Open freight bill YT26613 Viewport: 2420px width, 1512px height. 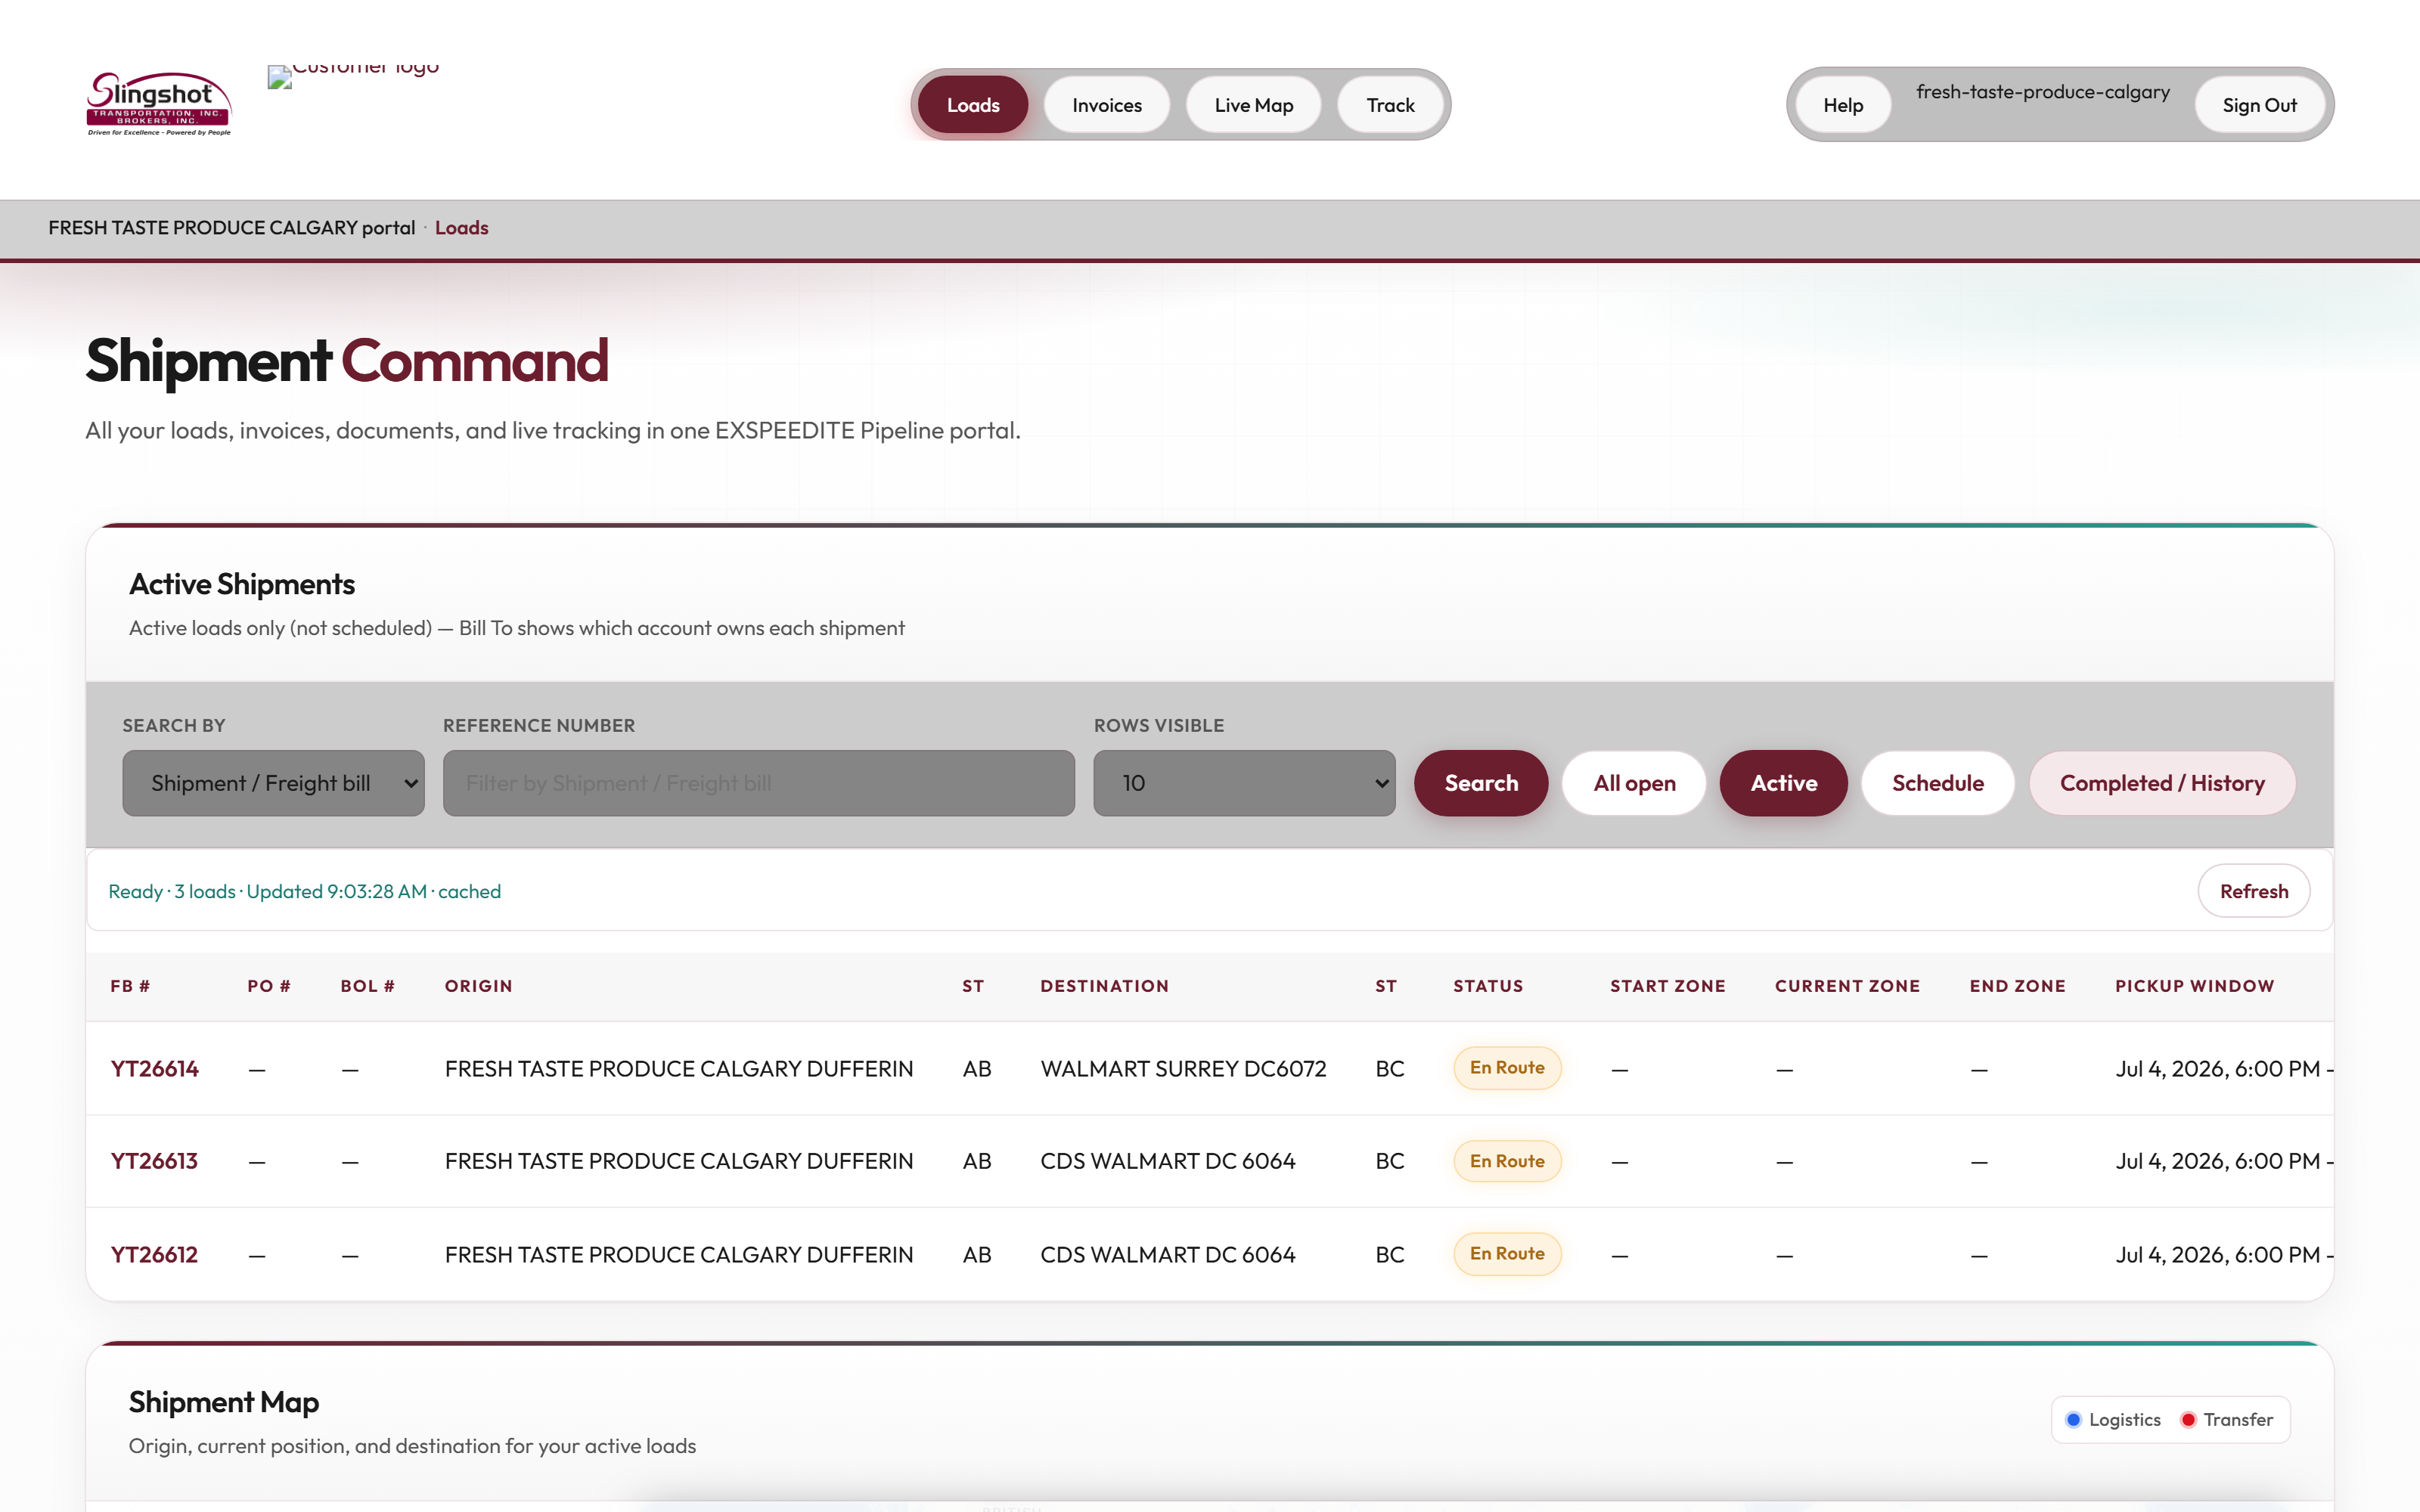point(154,1161)
